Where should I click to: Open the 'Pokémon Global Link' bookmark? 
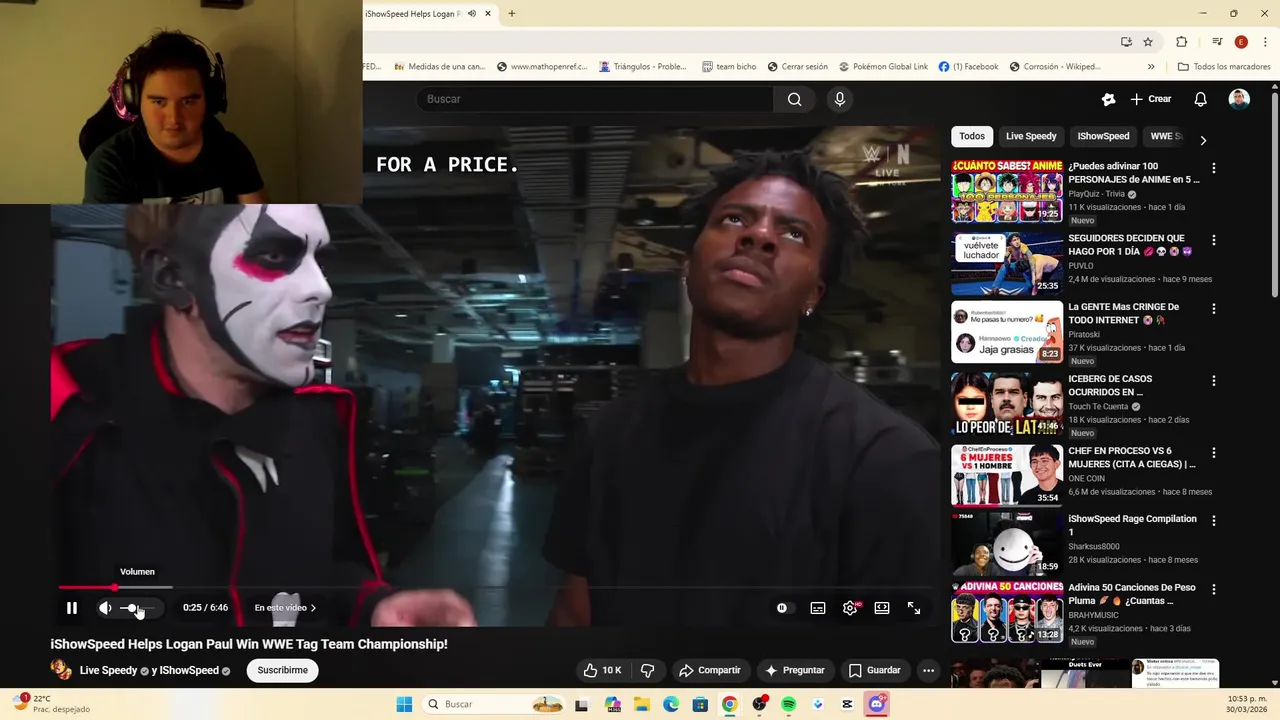883,67
